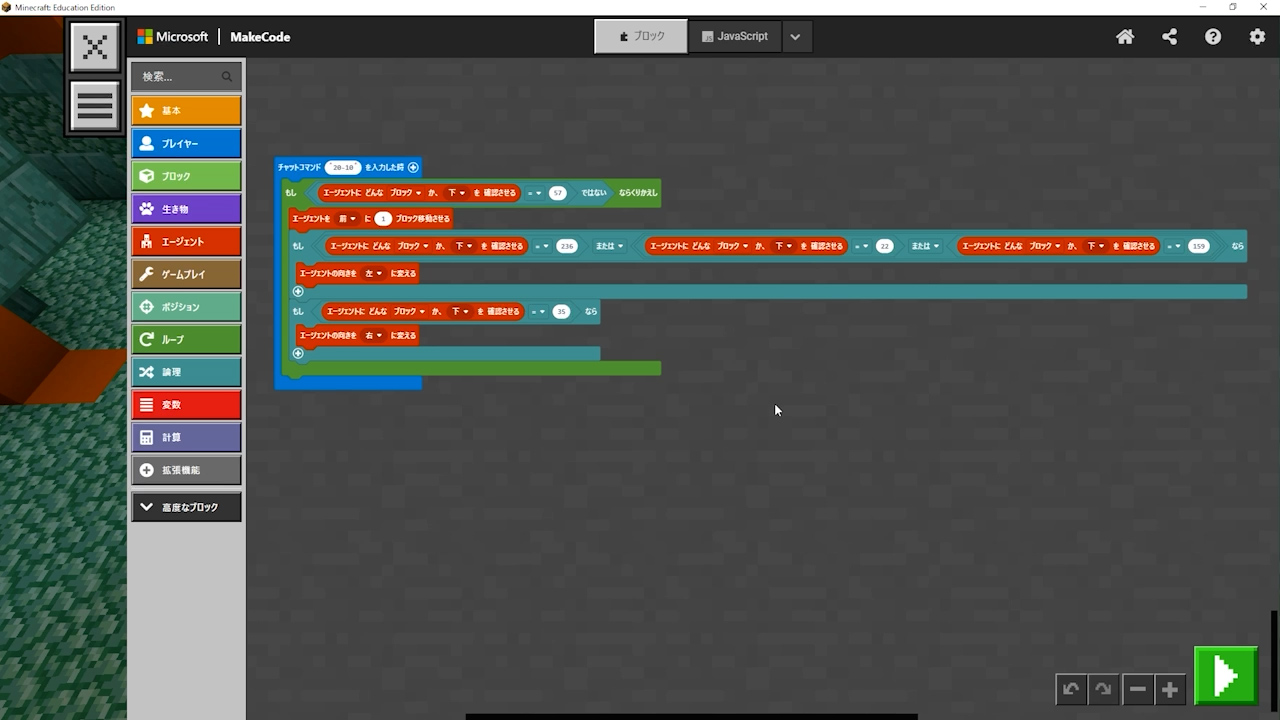
Task: Open the 拡張機能 extensions button
Action: click(x=186, y=470)
